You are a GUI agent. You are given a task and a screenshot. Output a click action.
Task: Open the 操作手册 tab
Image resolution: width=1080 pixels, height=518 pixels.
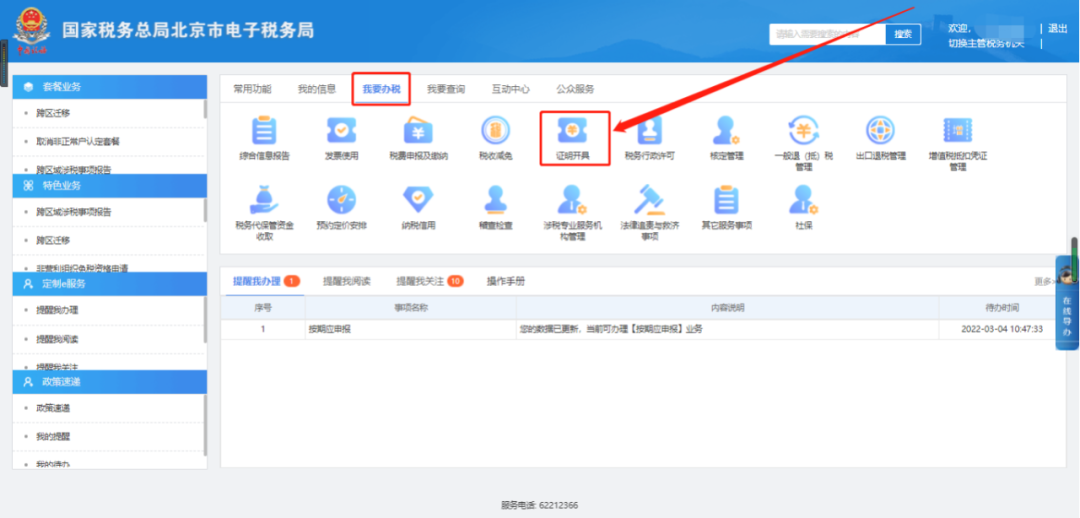pos(506,281)
